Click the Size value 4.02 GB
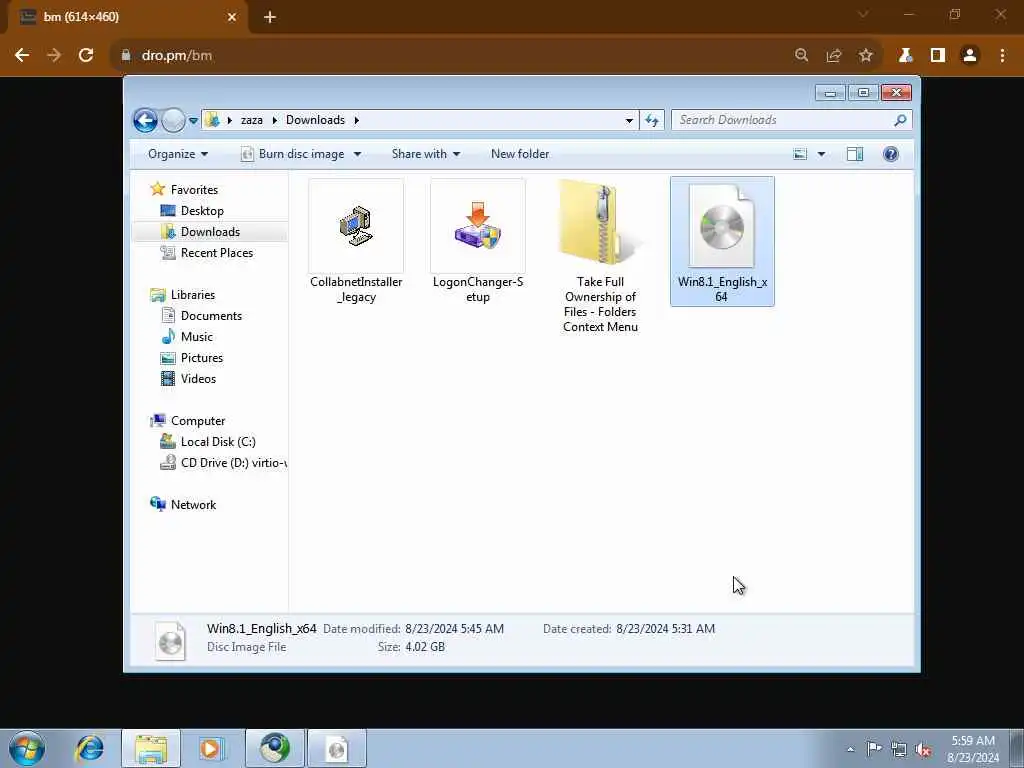The height and width of the screenshot is (768, 1024). point(425,647)
